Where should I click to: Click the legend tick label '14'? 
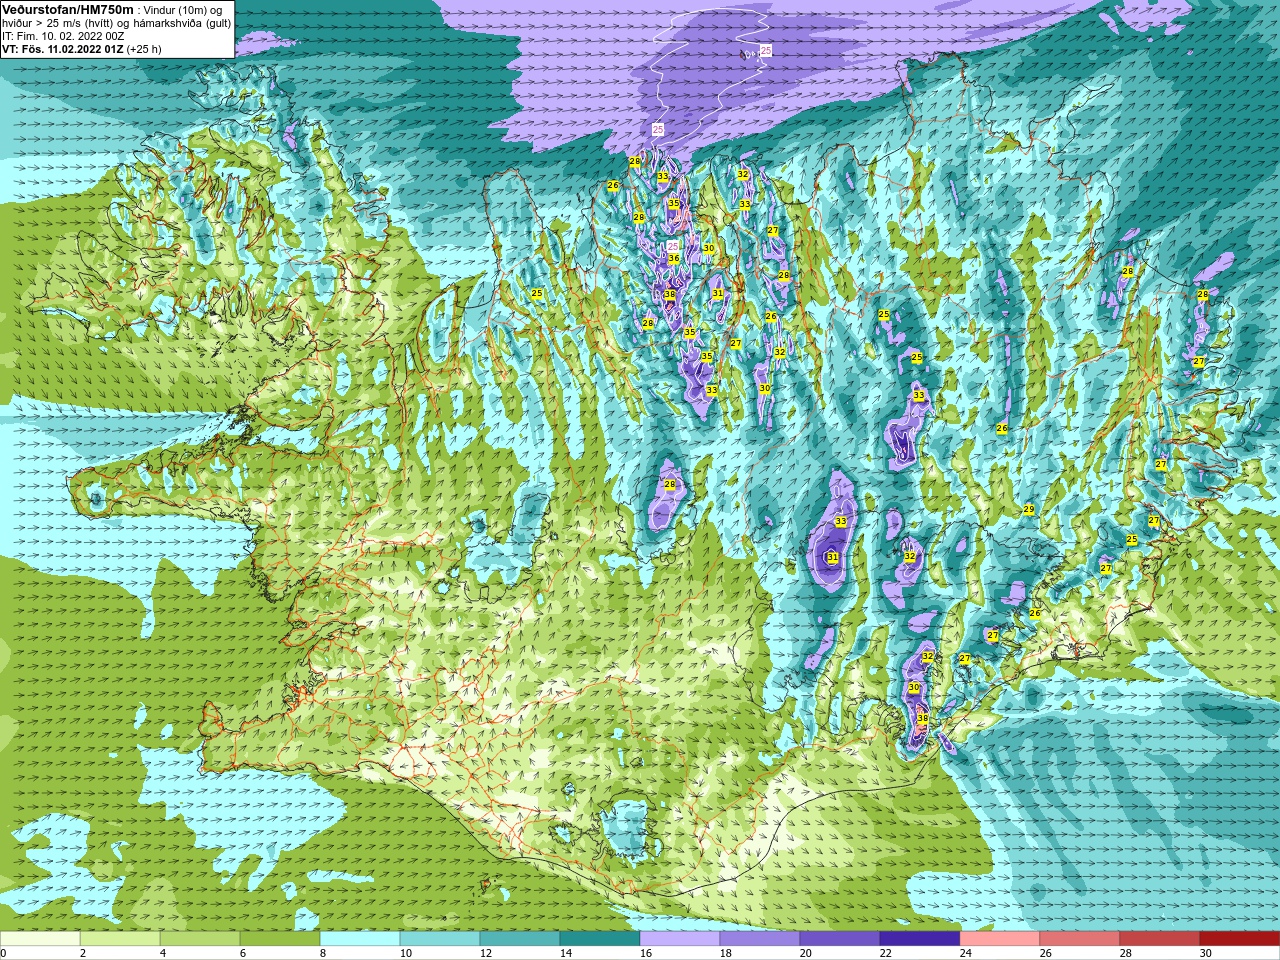tap(566, 953)
